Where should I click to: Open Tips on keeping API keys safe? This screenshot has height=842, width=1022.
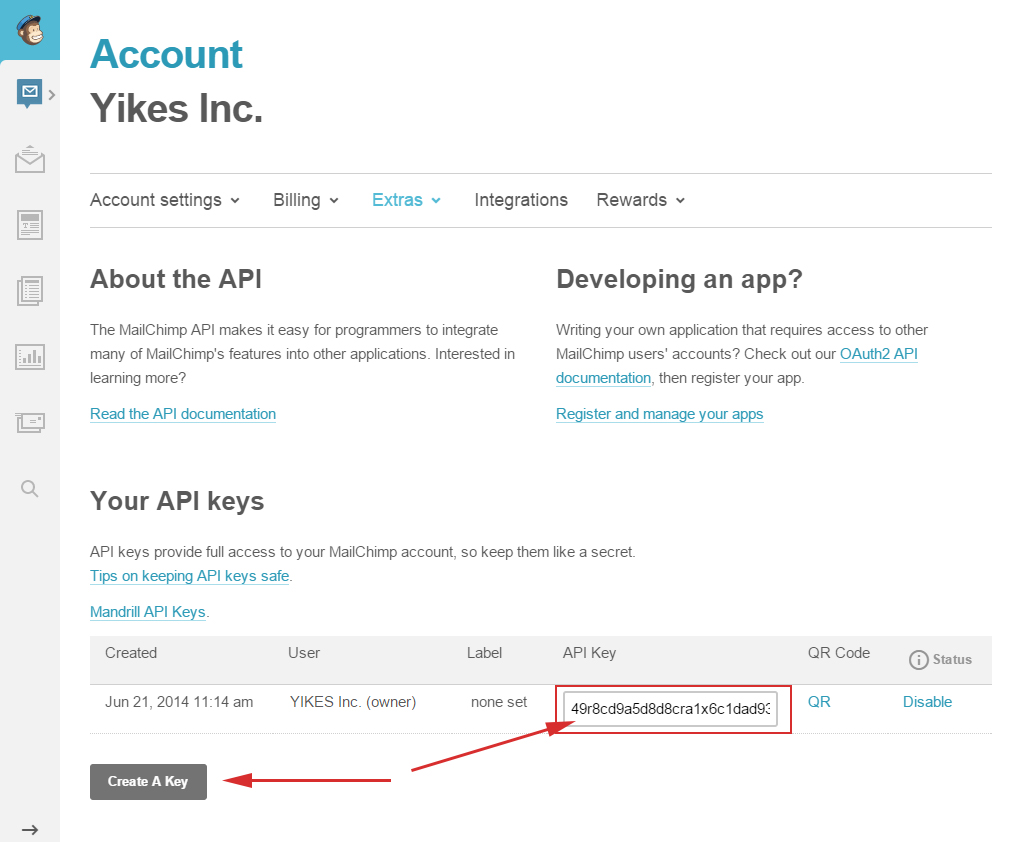click(190, 576)
